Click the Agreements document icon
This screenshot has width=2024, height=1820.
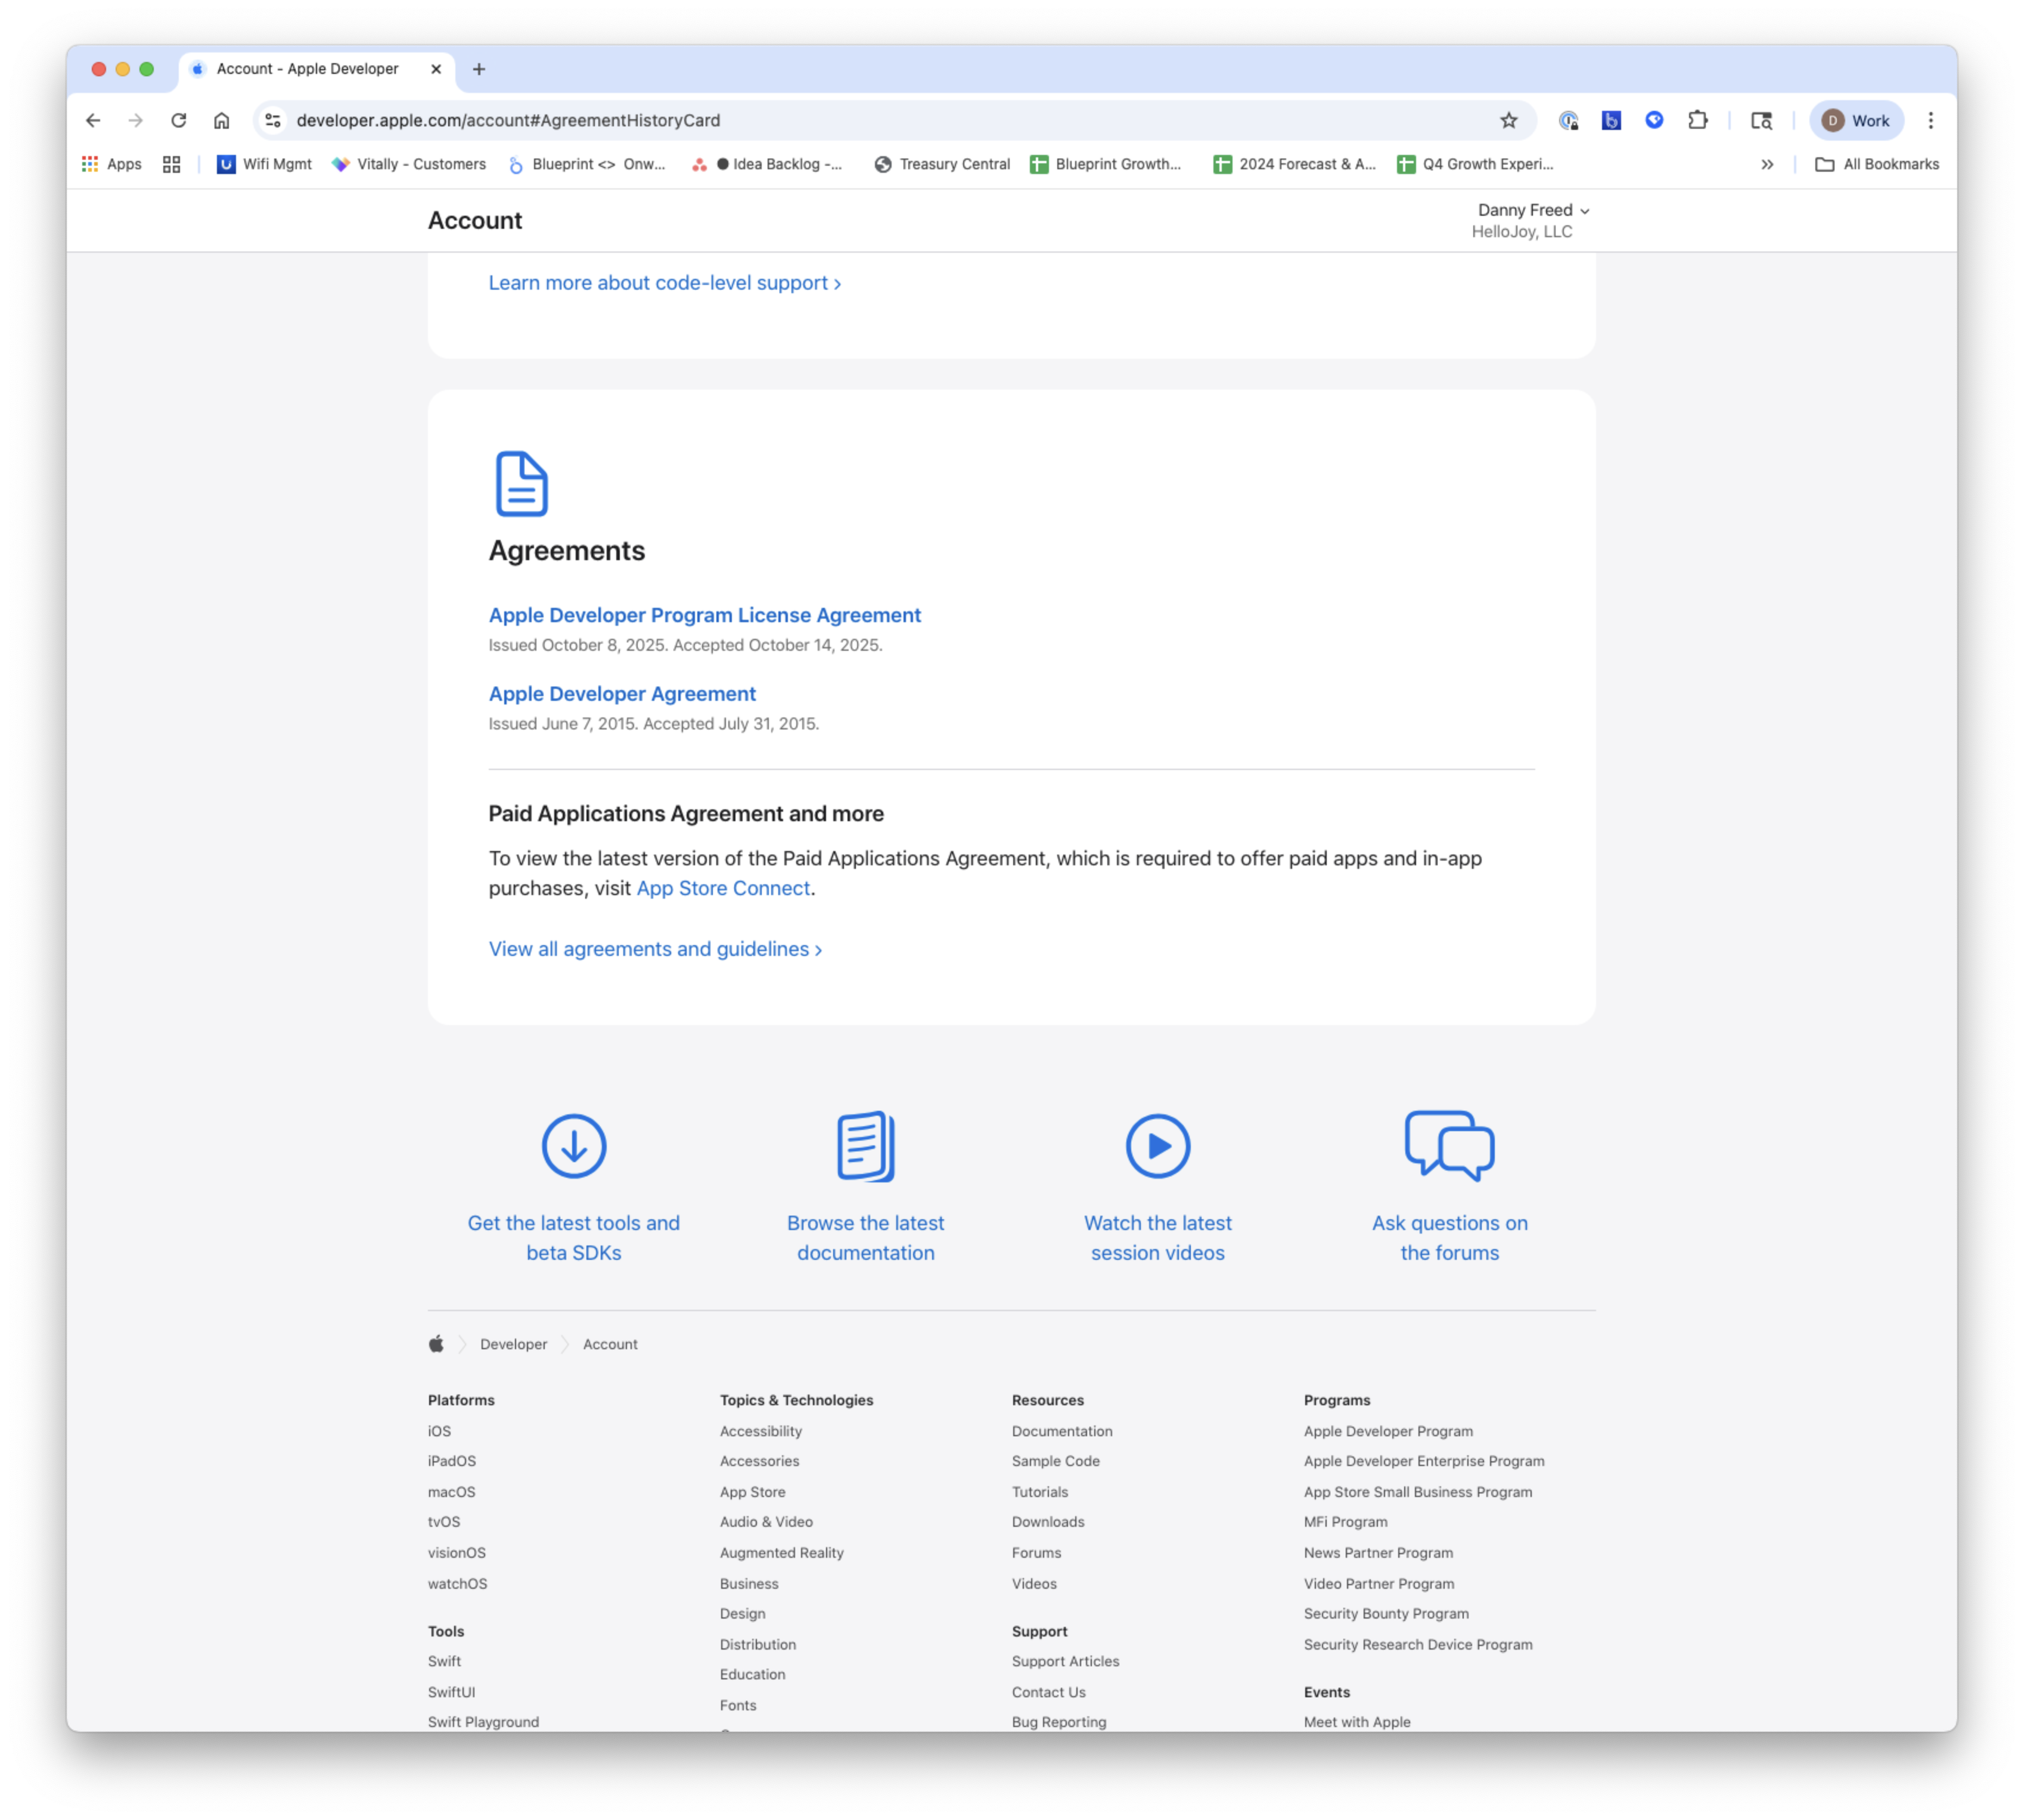tap(521, 484)
